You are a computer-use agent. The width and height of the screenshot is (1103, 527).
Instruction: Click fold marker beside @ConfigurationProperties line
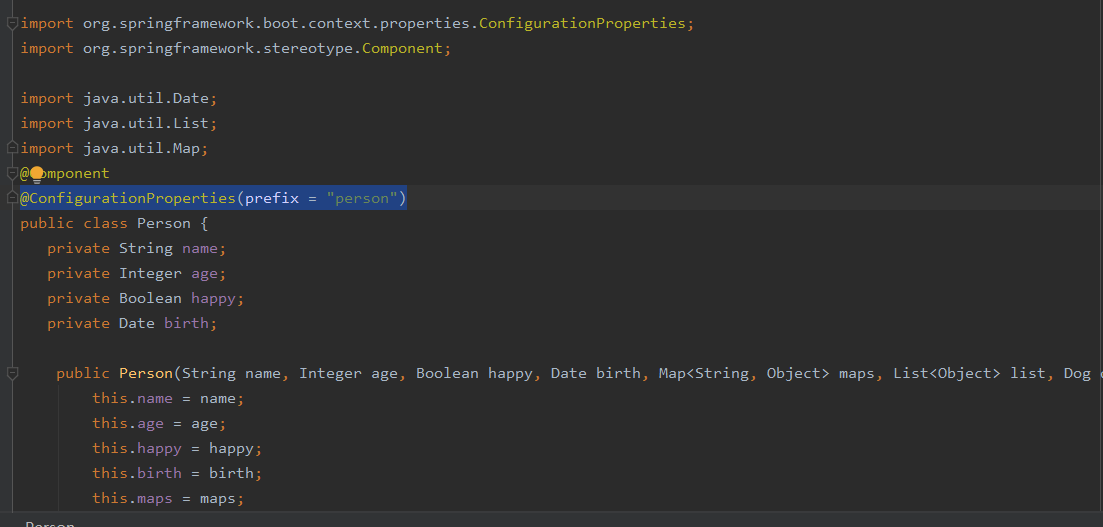[13, 198]
